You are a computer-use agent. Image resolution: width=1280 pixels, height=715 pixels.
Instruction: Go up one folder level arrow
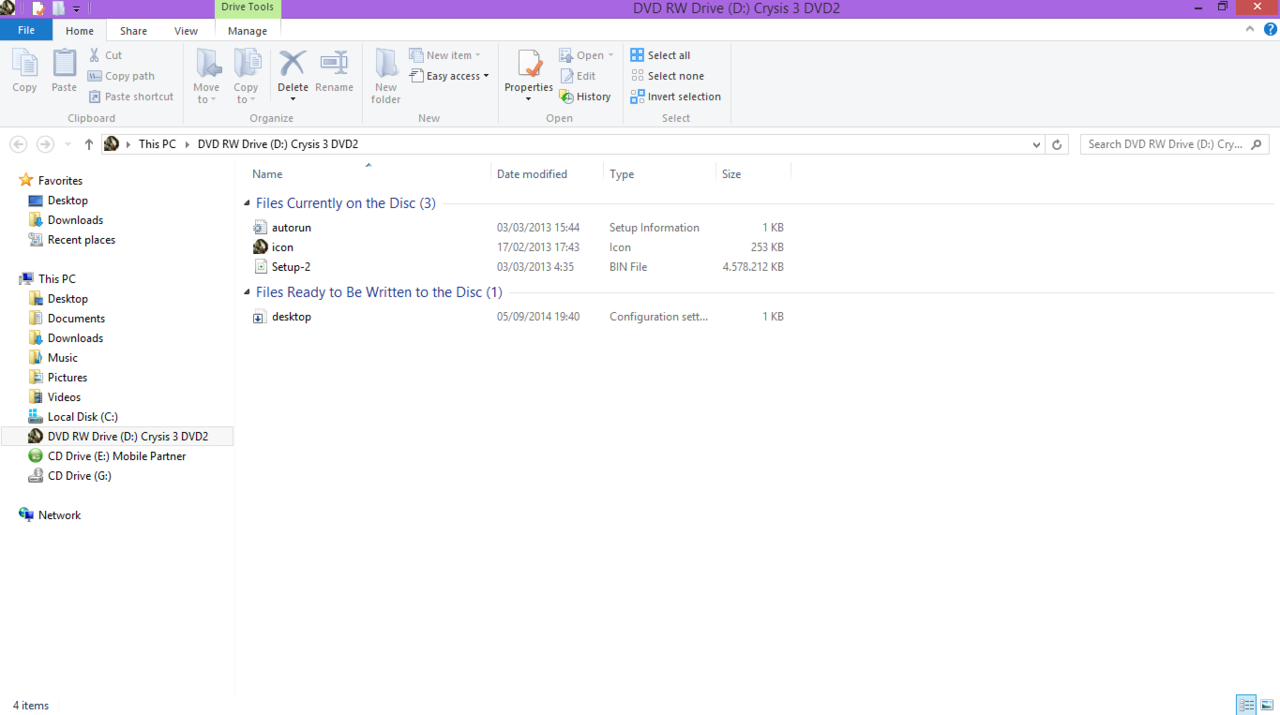pyautogui.click(x=89, y=144)
